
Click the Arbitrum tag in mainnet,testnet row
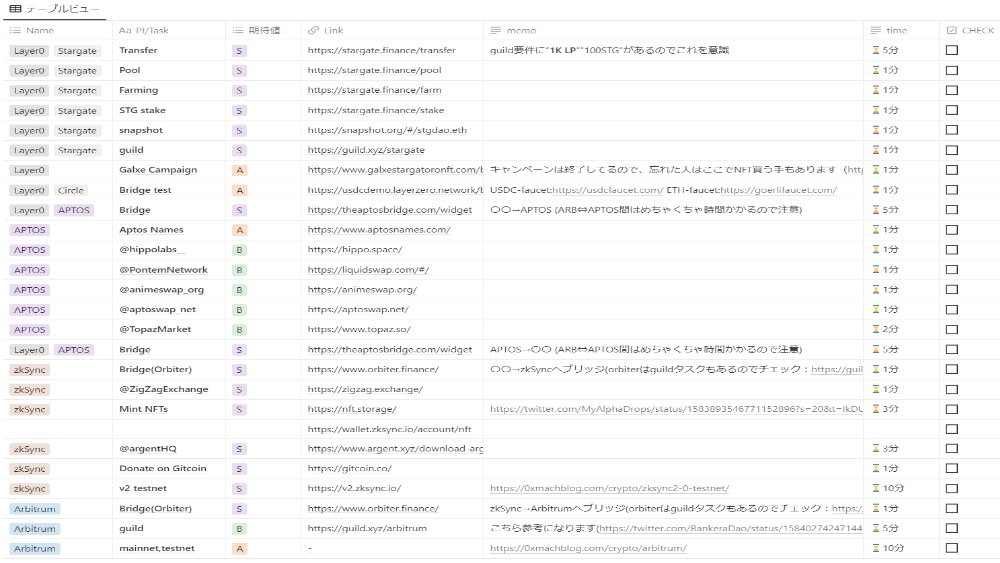click(35, 549)
